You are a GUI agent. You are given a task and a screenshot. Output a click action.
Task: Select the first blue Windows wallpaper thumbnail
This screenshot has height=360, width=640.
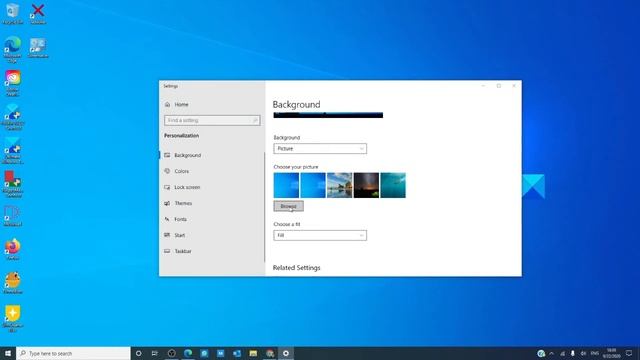286,185
